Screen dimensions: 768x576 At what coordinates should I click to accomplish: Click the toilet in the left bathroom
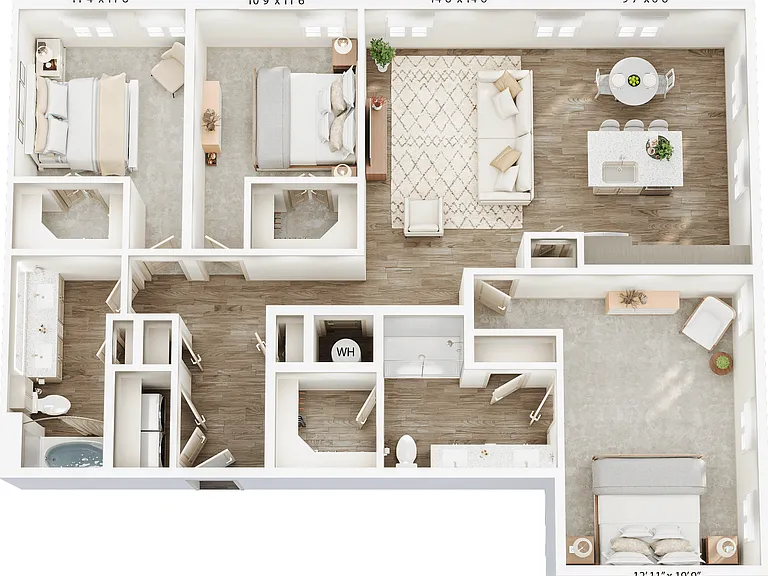point(52,405)
